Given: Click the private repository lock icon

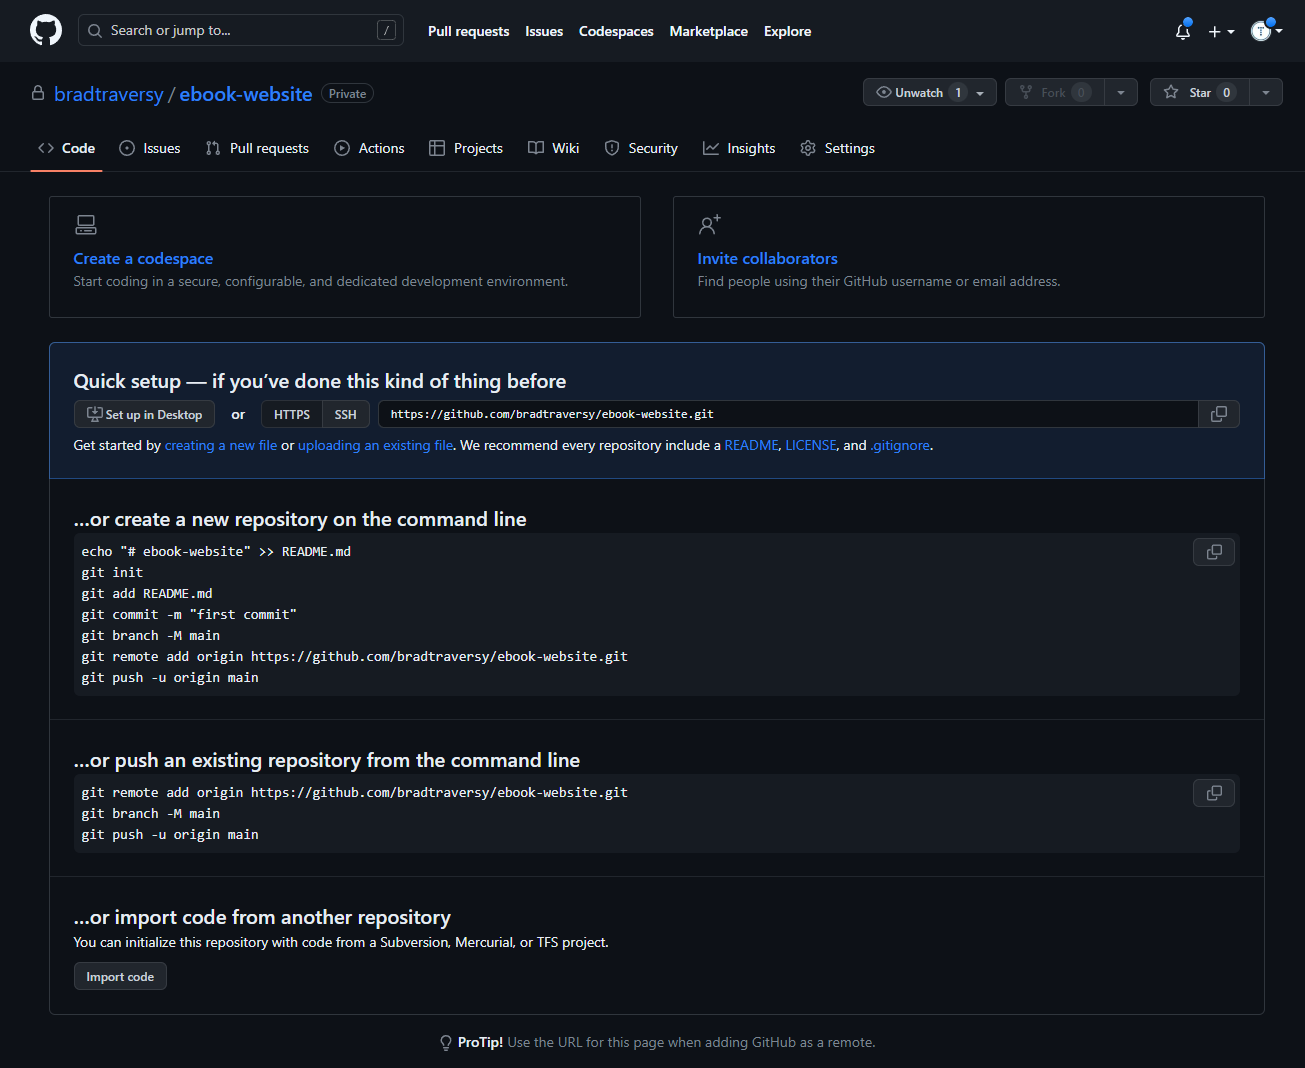Looking at the screenshot, I should tap(38, 93).
